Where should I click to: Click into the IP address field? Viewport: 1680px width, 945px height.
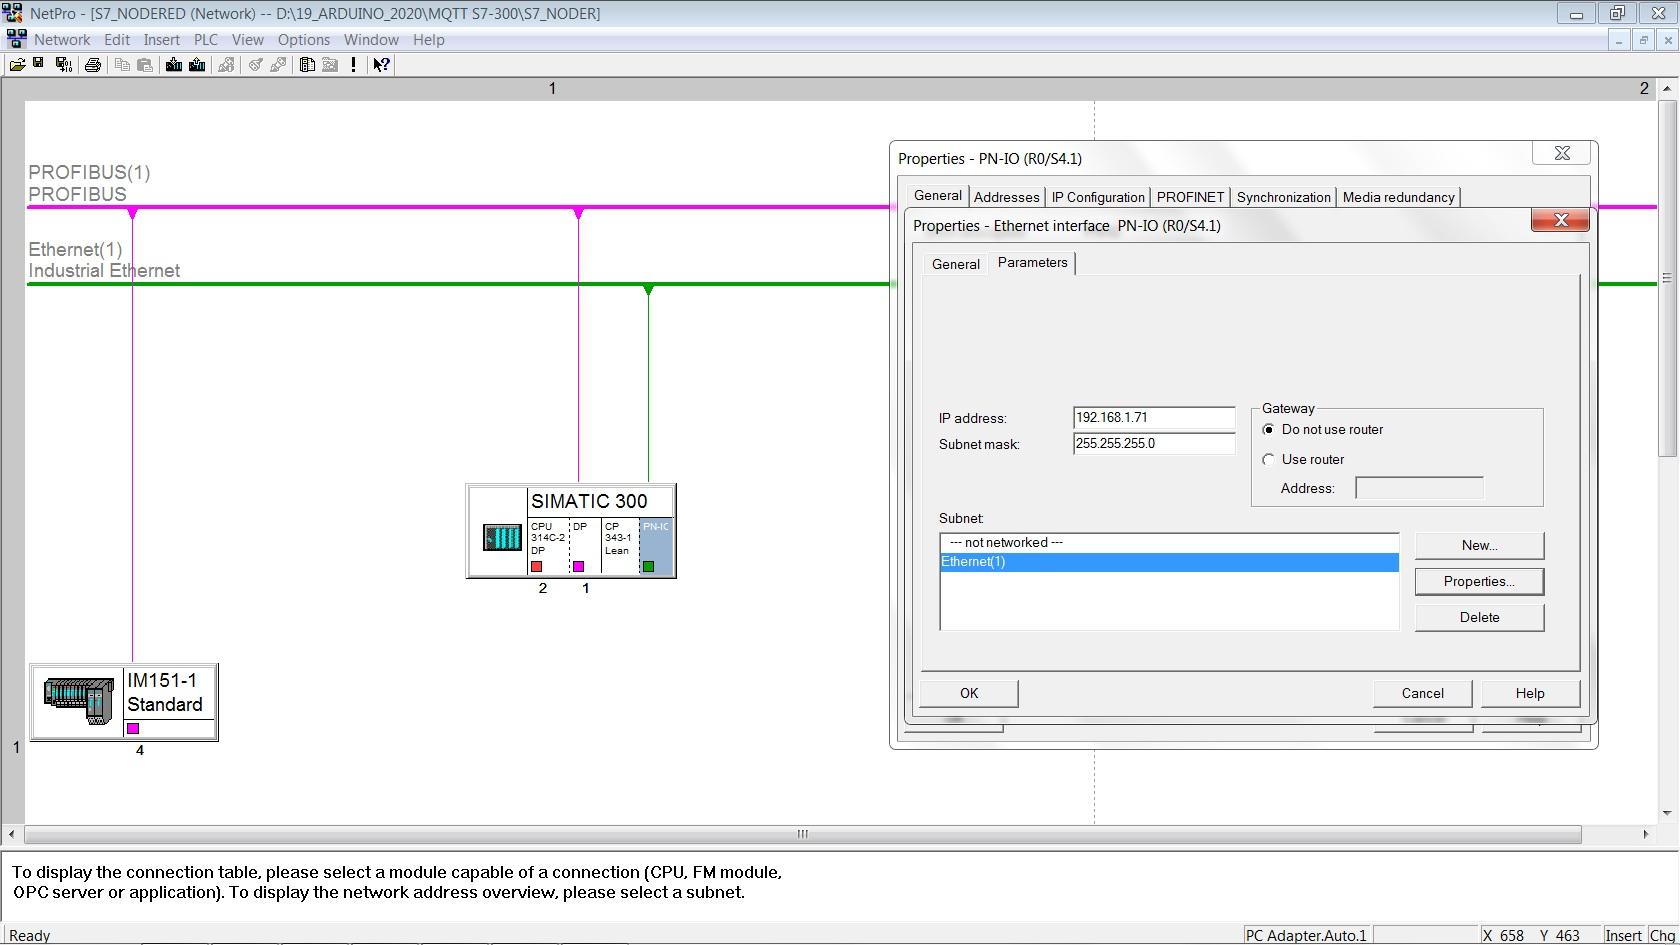(1154, 418)
